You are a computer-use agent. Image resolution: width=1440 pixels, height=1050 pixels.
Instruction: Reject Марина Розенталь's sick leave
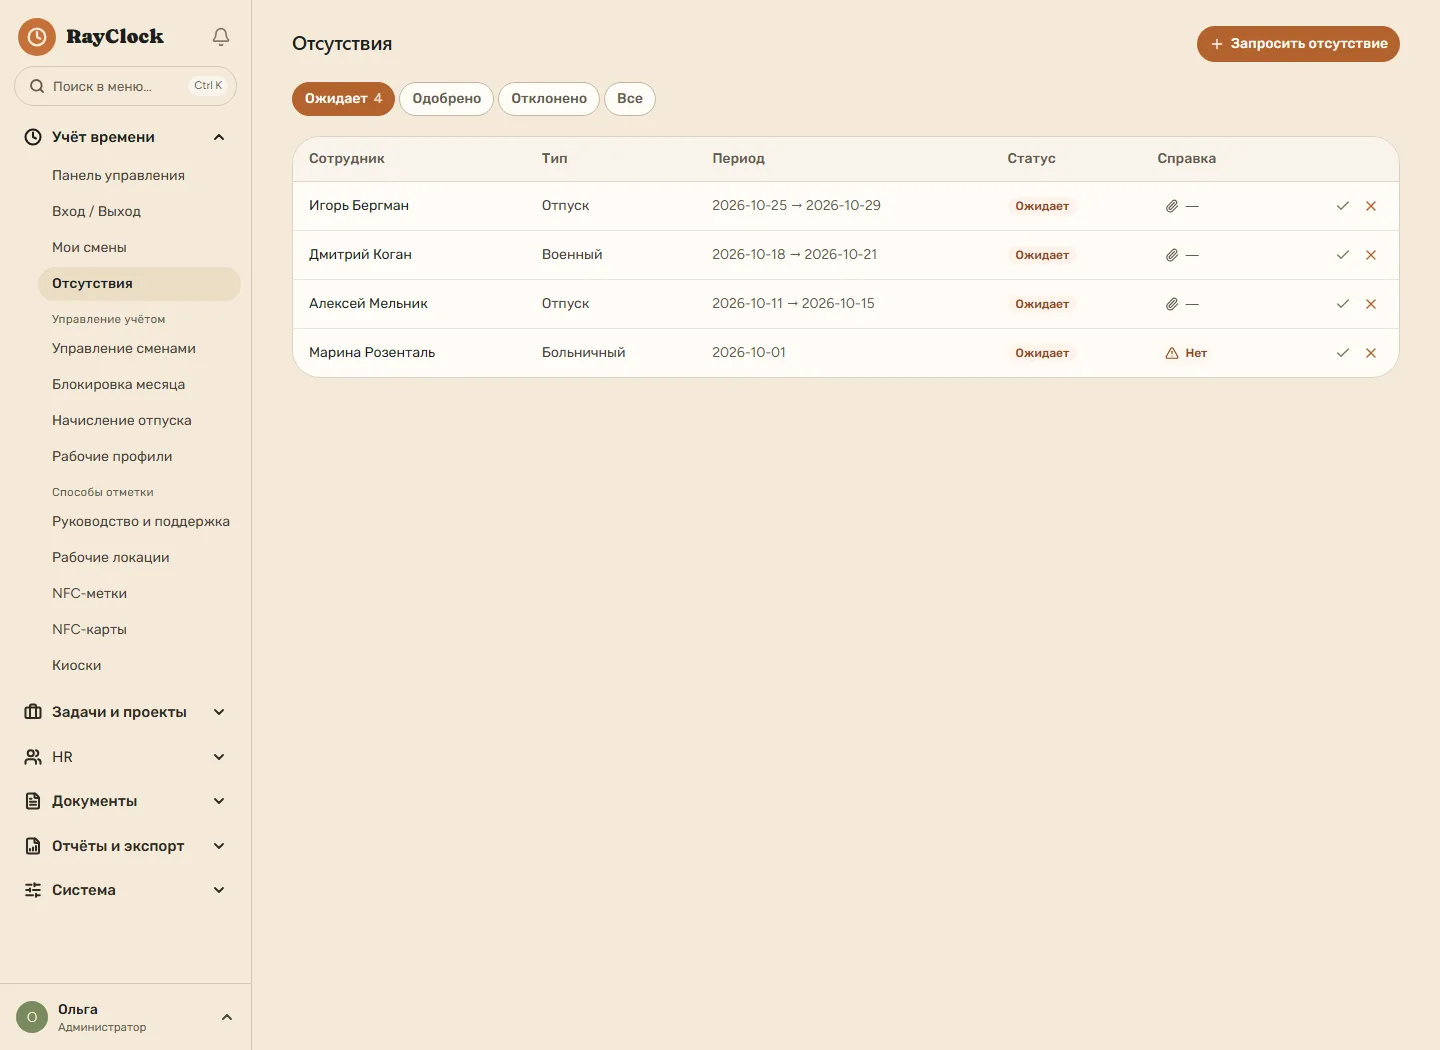click(x=1371, y=353)
